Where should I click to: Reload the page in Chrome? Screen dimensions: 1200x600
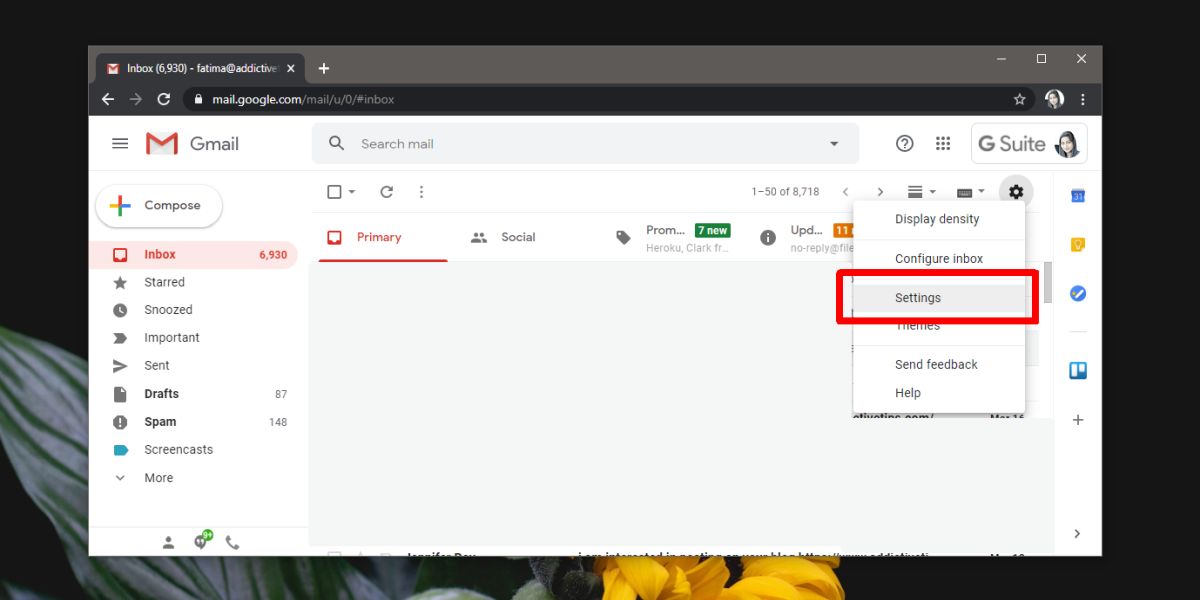click(164, 99)
